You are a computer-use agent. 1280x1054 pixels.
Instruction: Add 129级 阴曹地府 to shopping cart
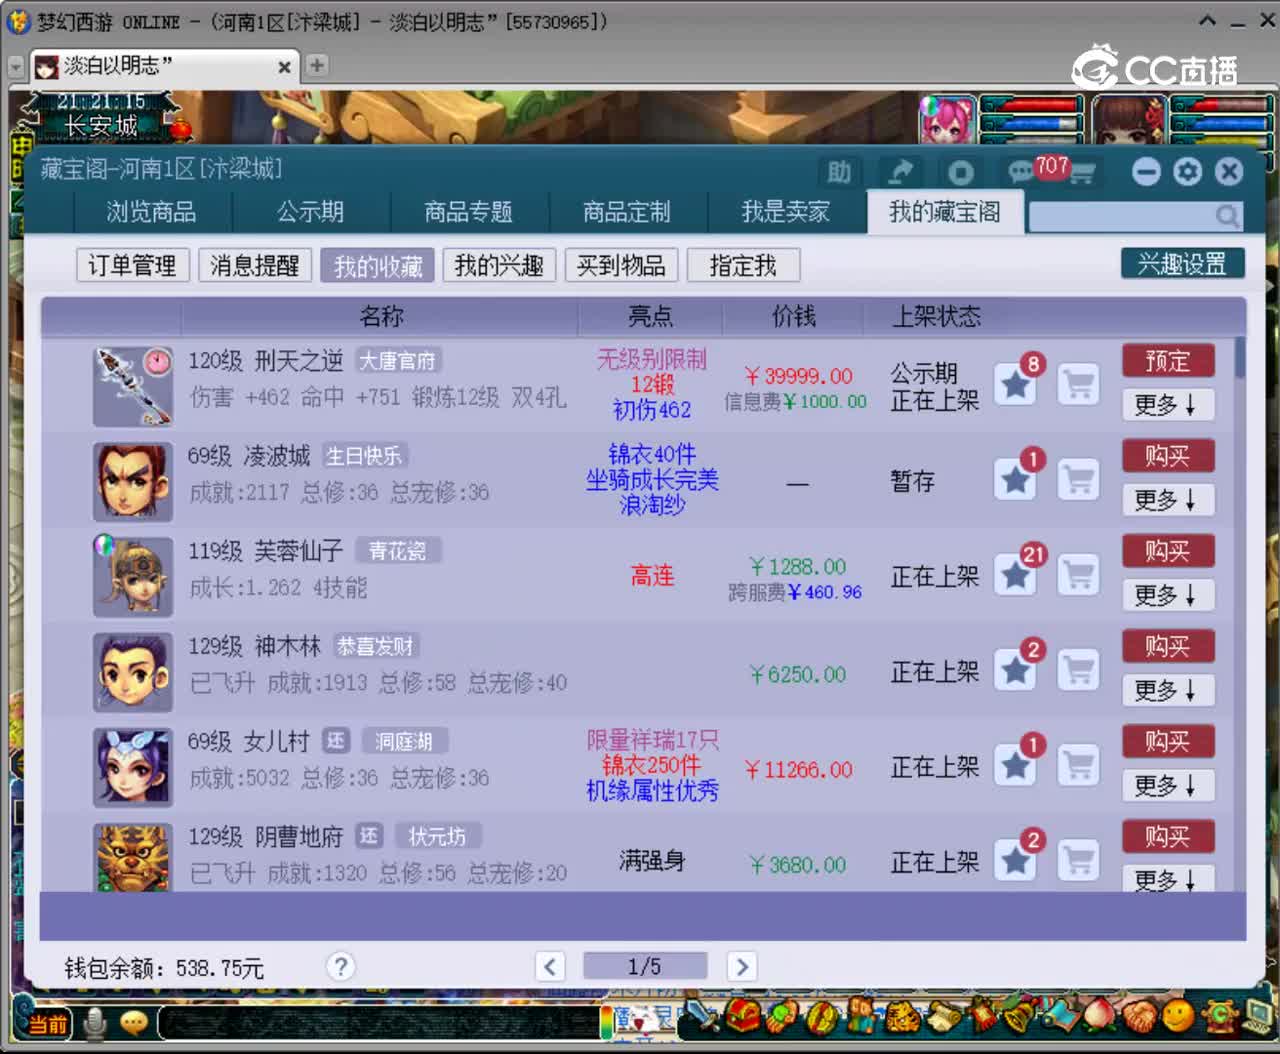[1078, 860]
